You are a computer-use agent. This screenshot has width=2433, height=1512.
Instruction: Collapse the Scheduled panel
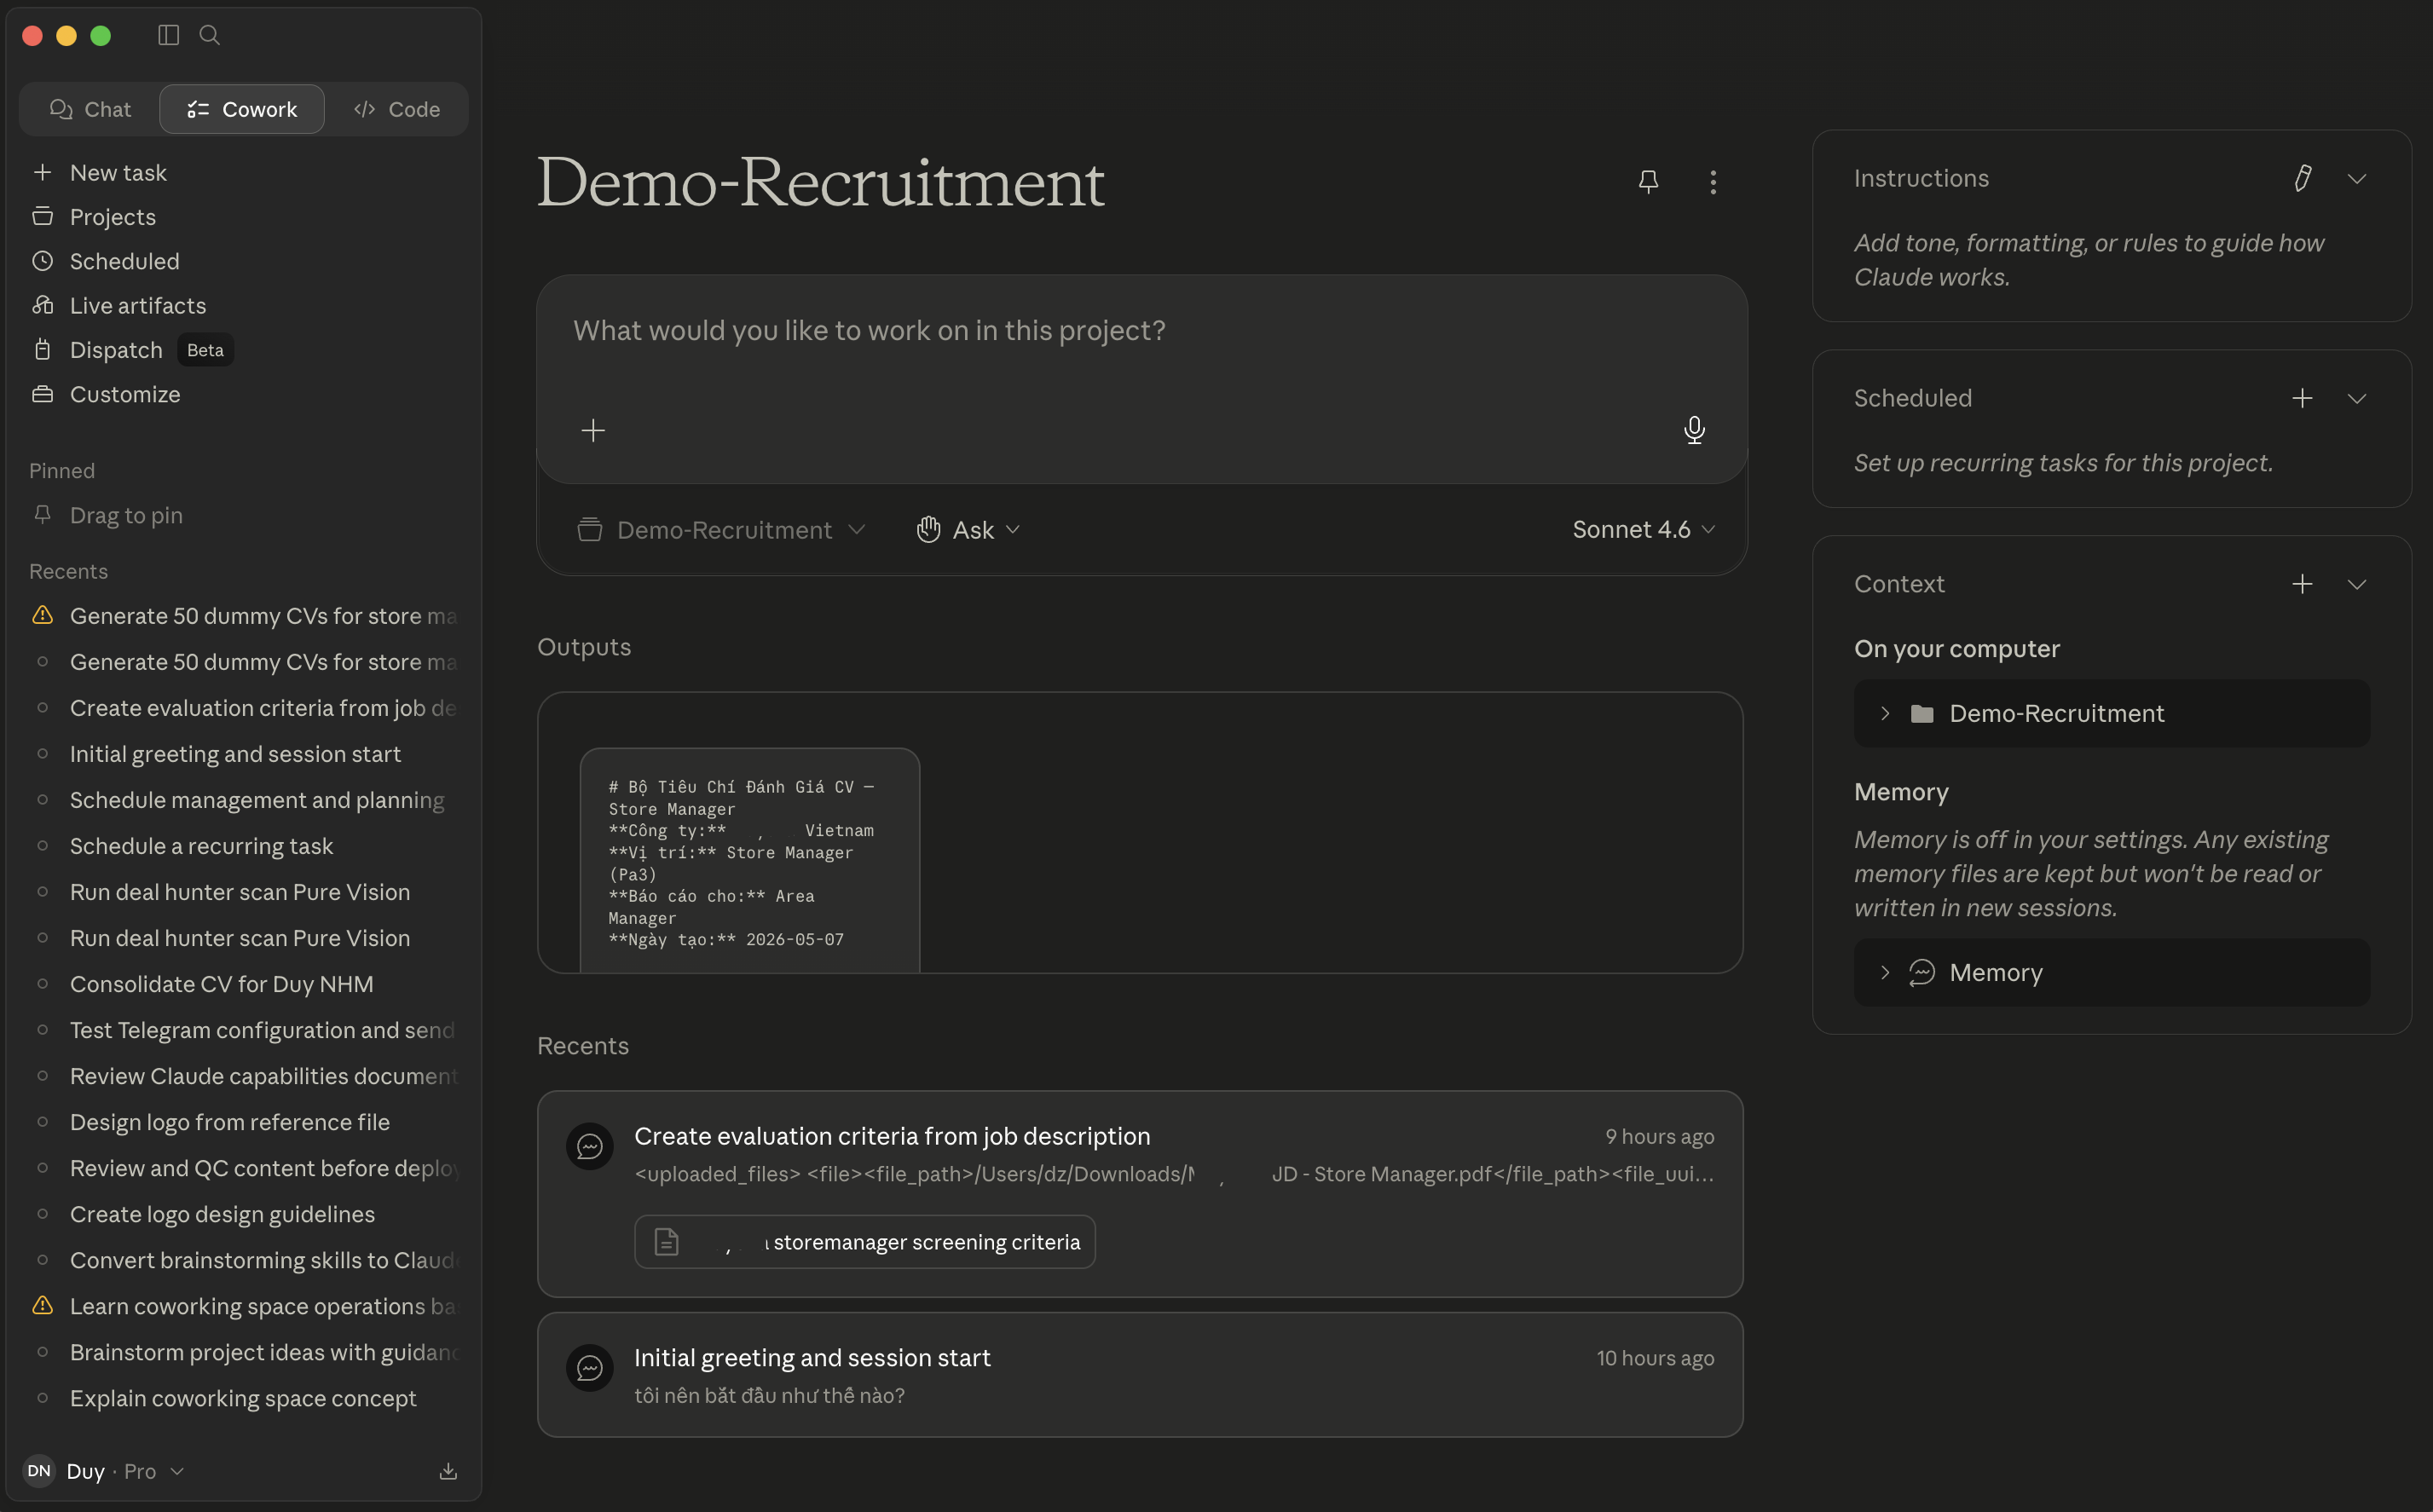click(x=2357, y=398)
